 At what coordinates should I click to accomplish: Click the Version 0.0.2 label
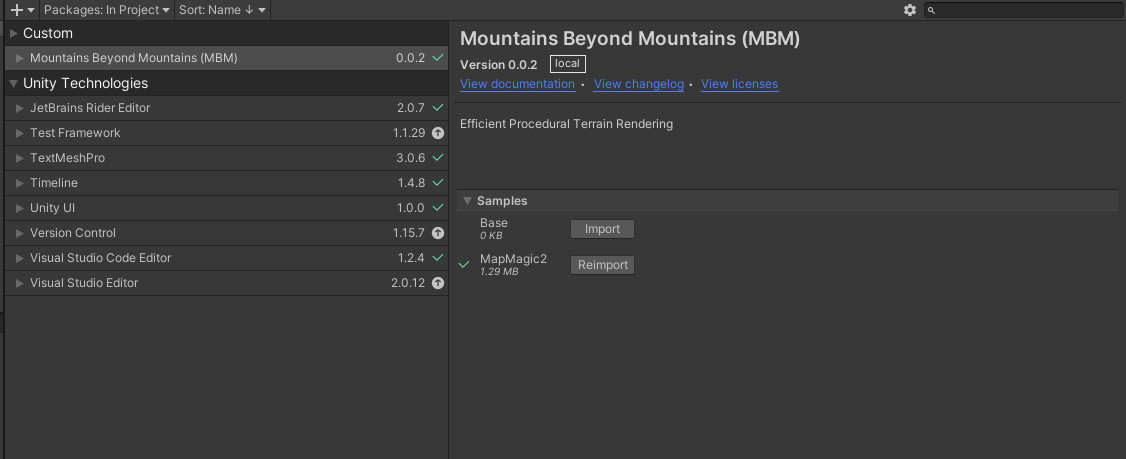click(498, 65)
